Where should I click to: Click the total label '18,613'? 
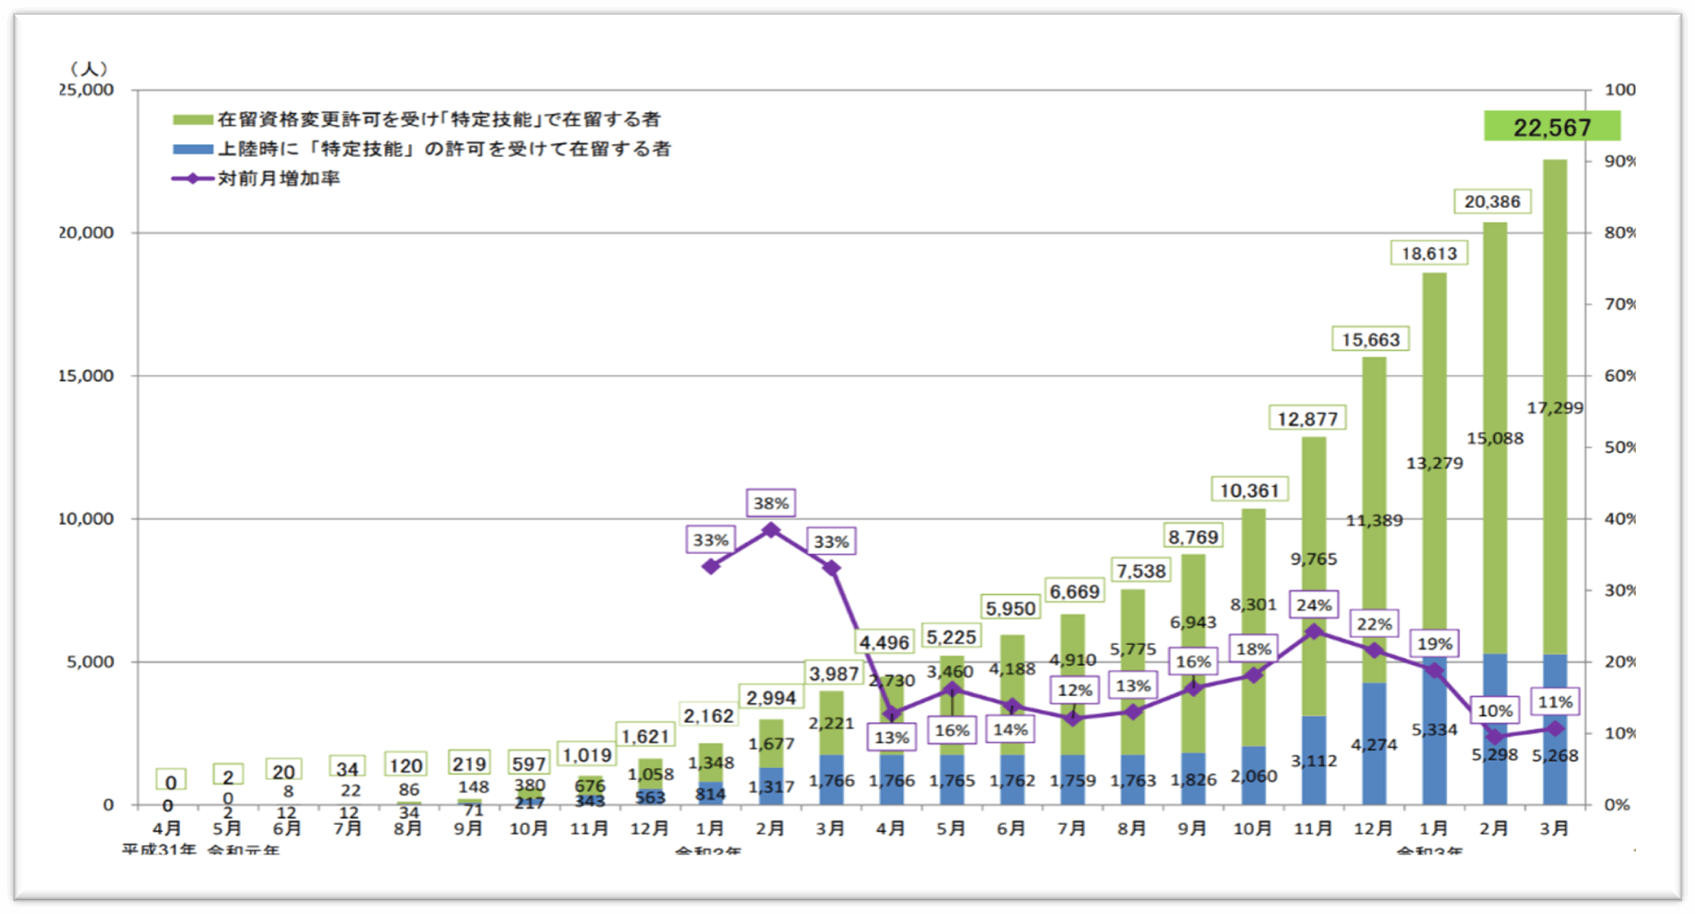1429,254
